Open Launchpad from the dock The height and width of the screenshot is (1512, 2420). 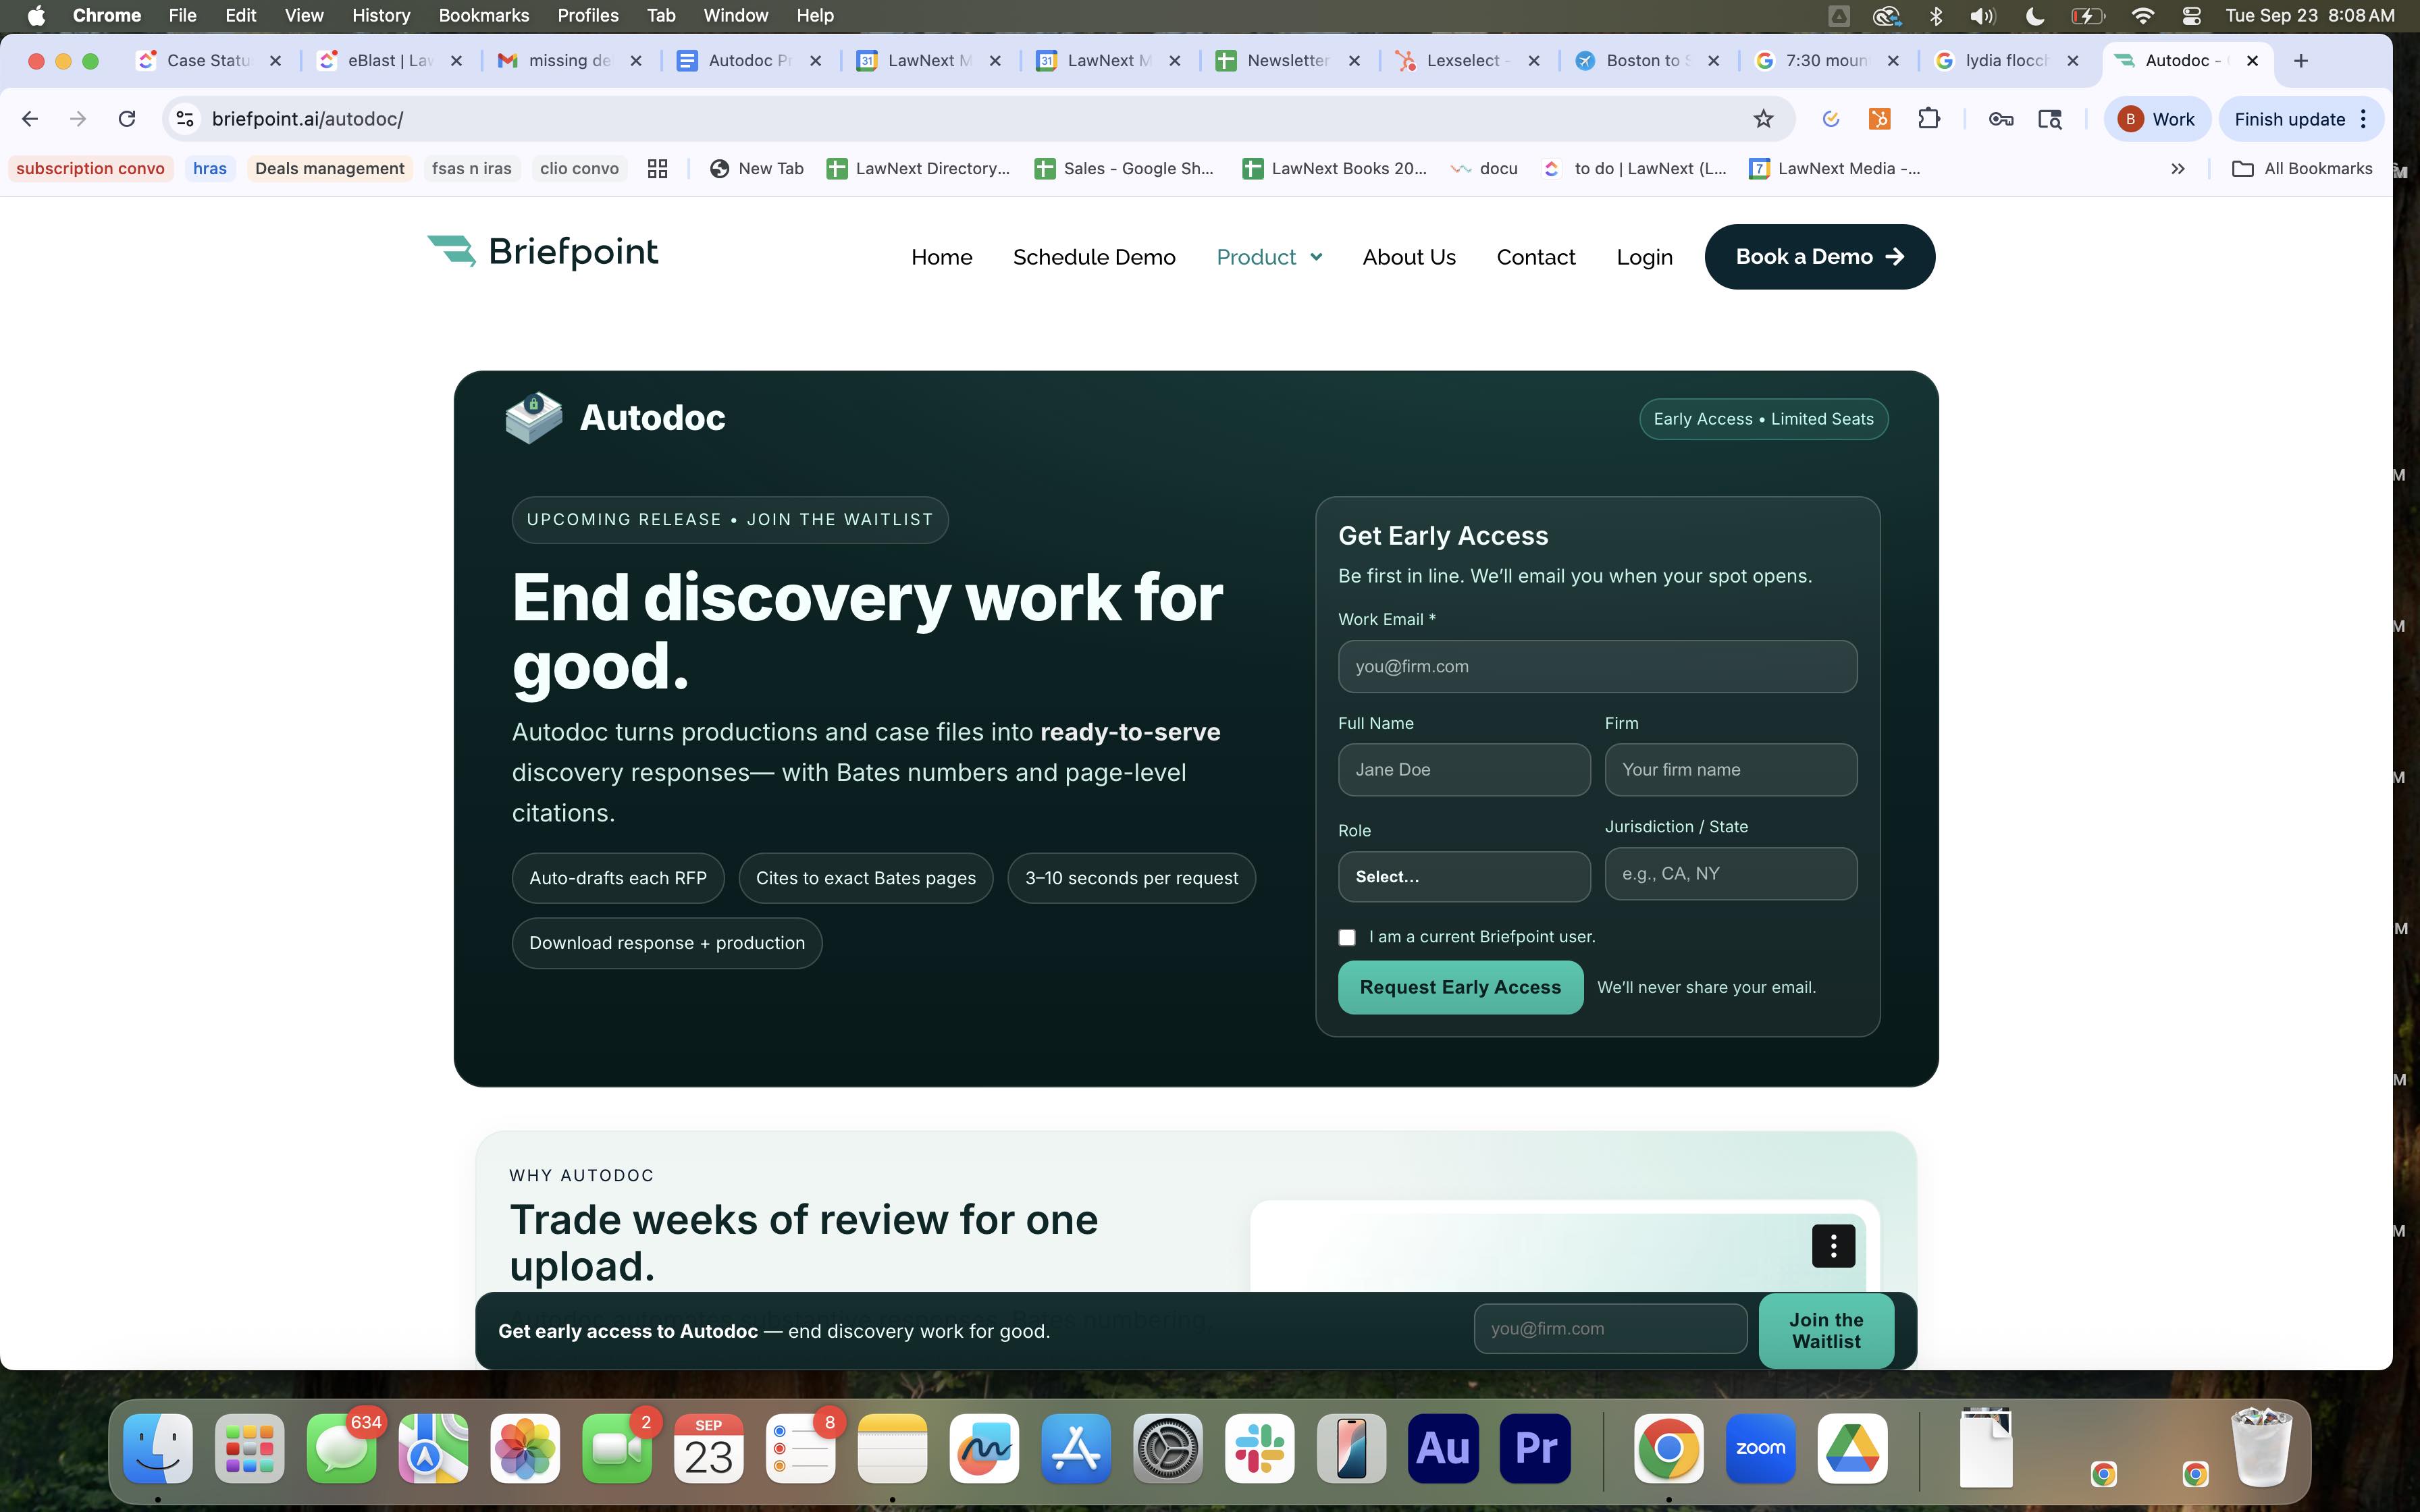250,1448
